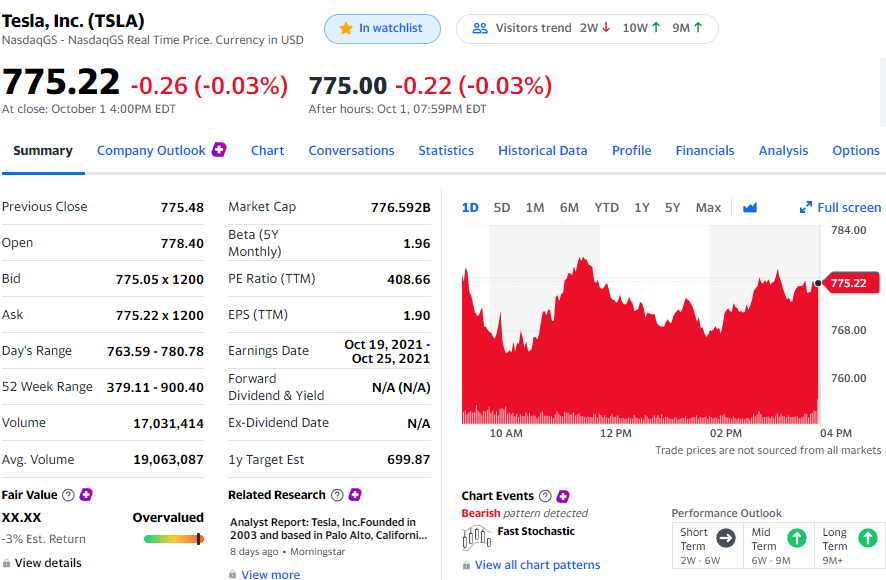Click the Visitors trend pill
Image resolution: width=886 pixels, height=580 pixels.
point(587,28)
